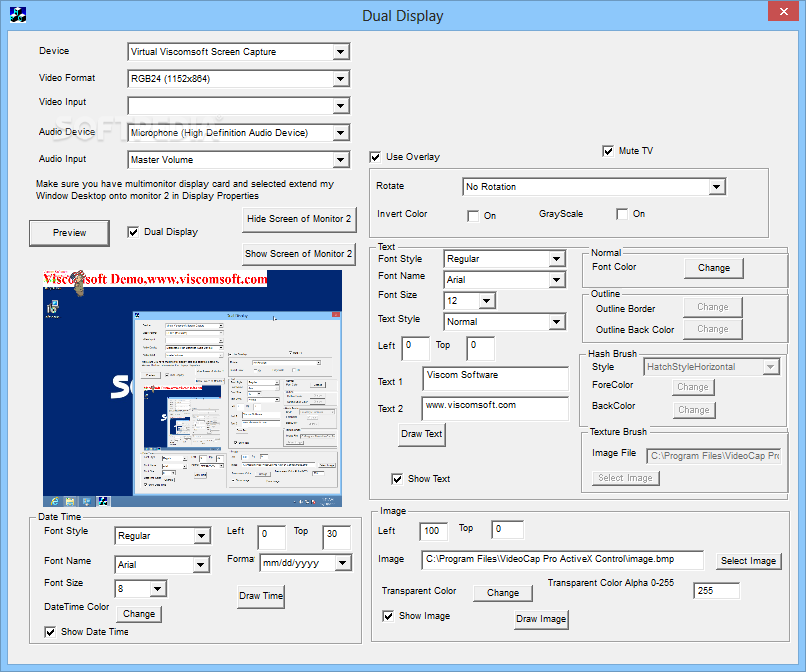
Task: Click the Dual Display app icon in title bar
Action: (x=17, y=14)
